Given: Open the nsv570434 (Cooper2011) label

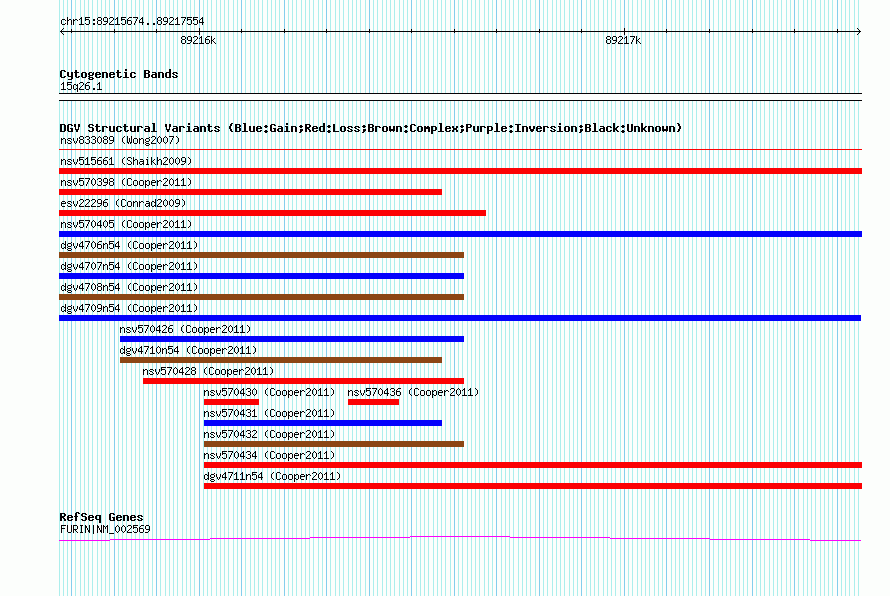Looking at the screenshot, I should click(x=269, y=455).
